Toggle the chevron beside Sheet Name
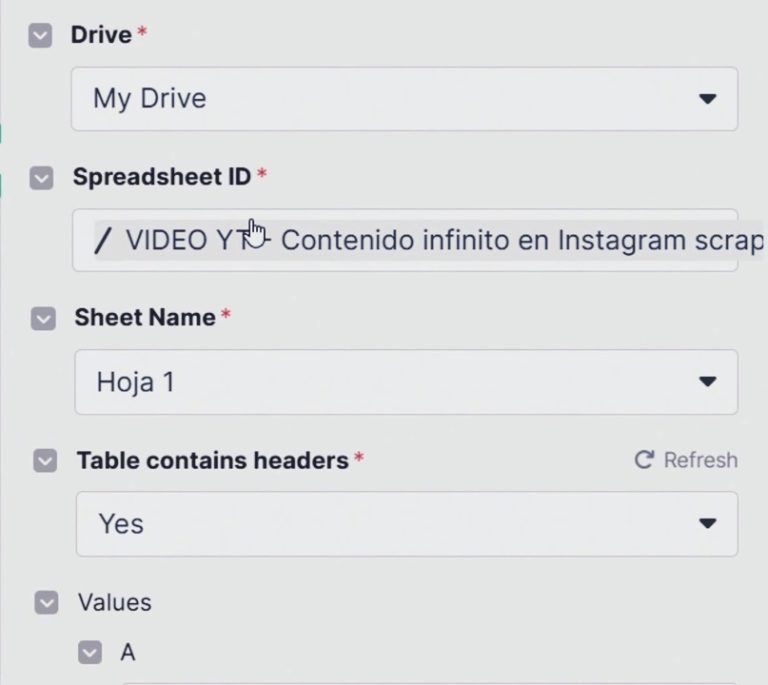This screenshot has height=685, width=768. [43, 319]
